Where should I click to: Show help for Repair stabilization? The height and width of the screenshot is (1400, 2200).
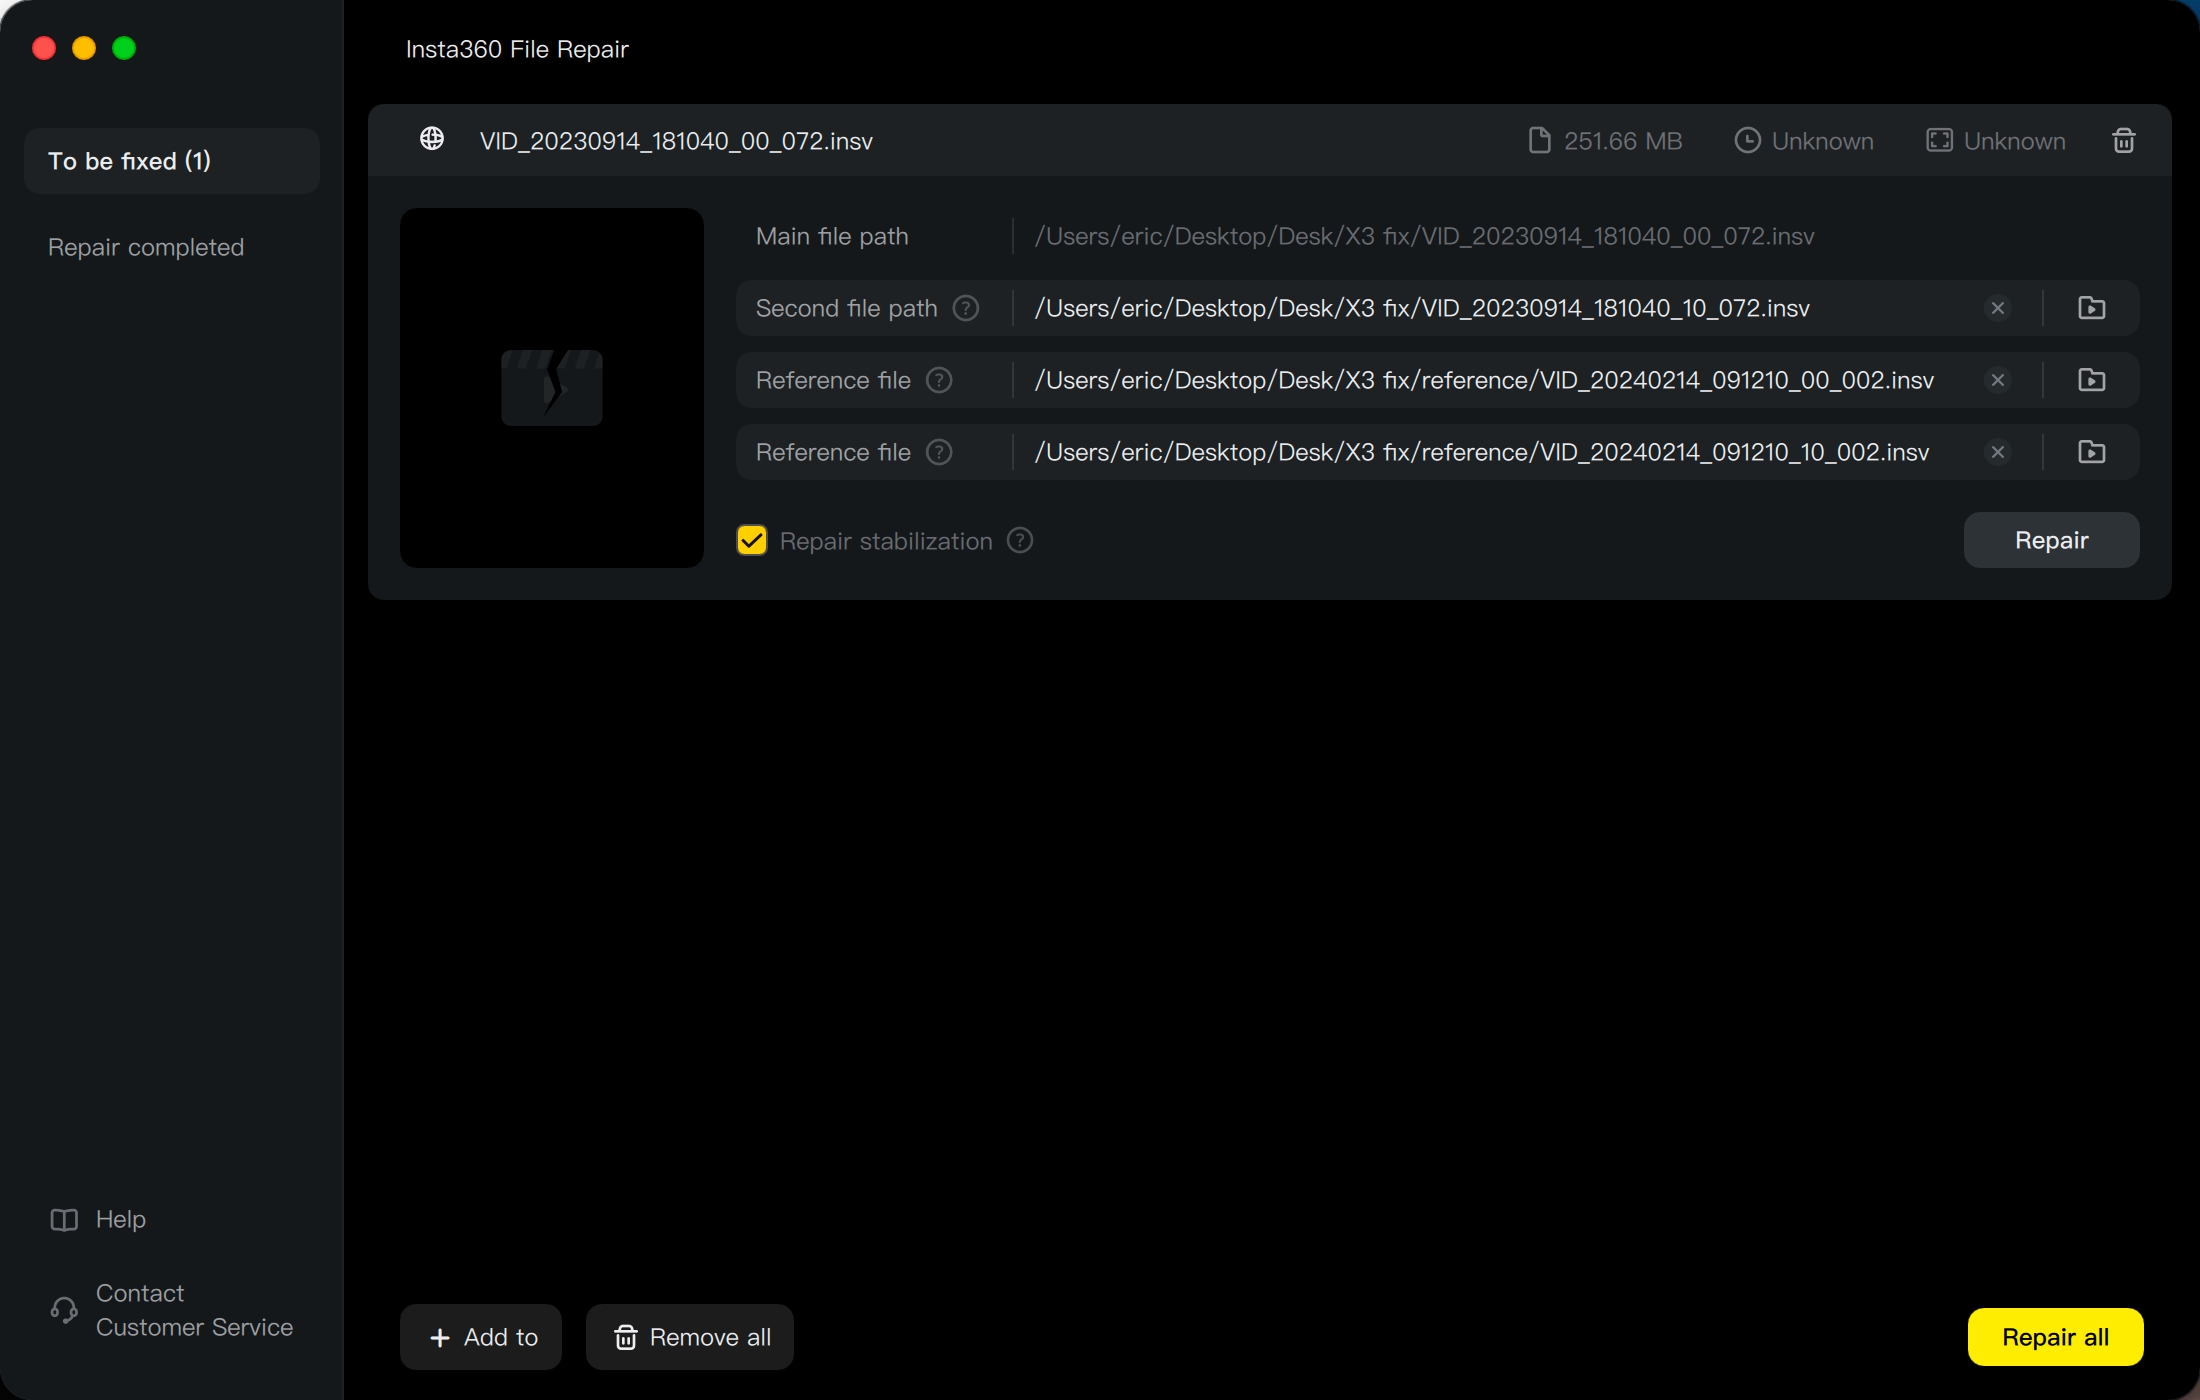coord(1020,541)
